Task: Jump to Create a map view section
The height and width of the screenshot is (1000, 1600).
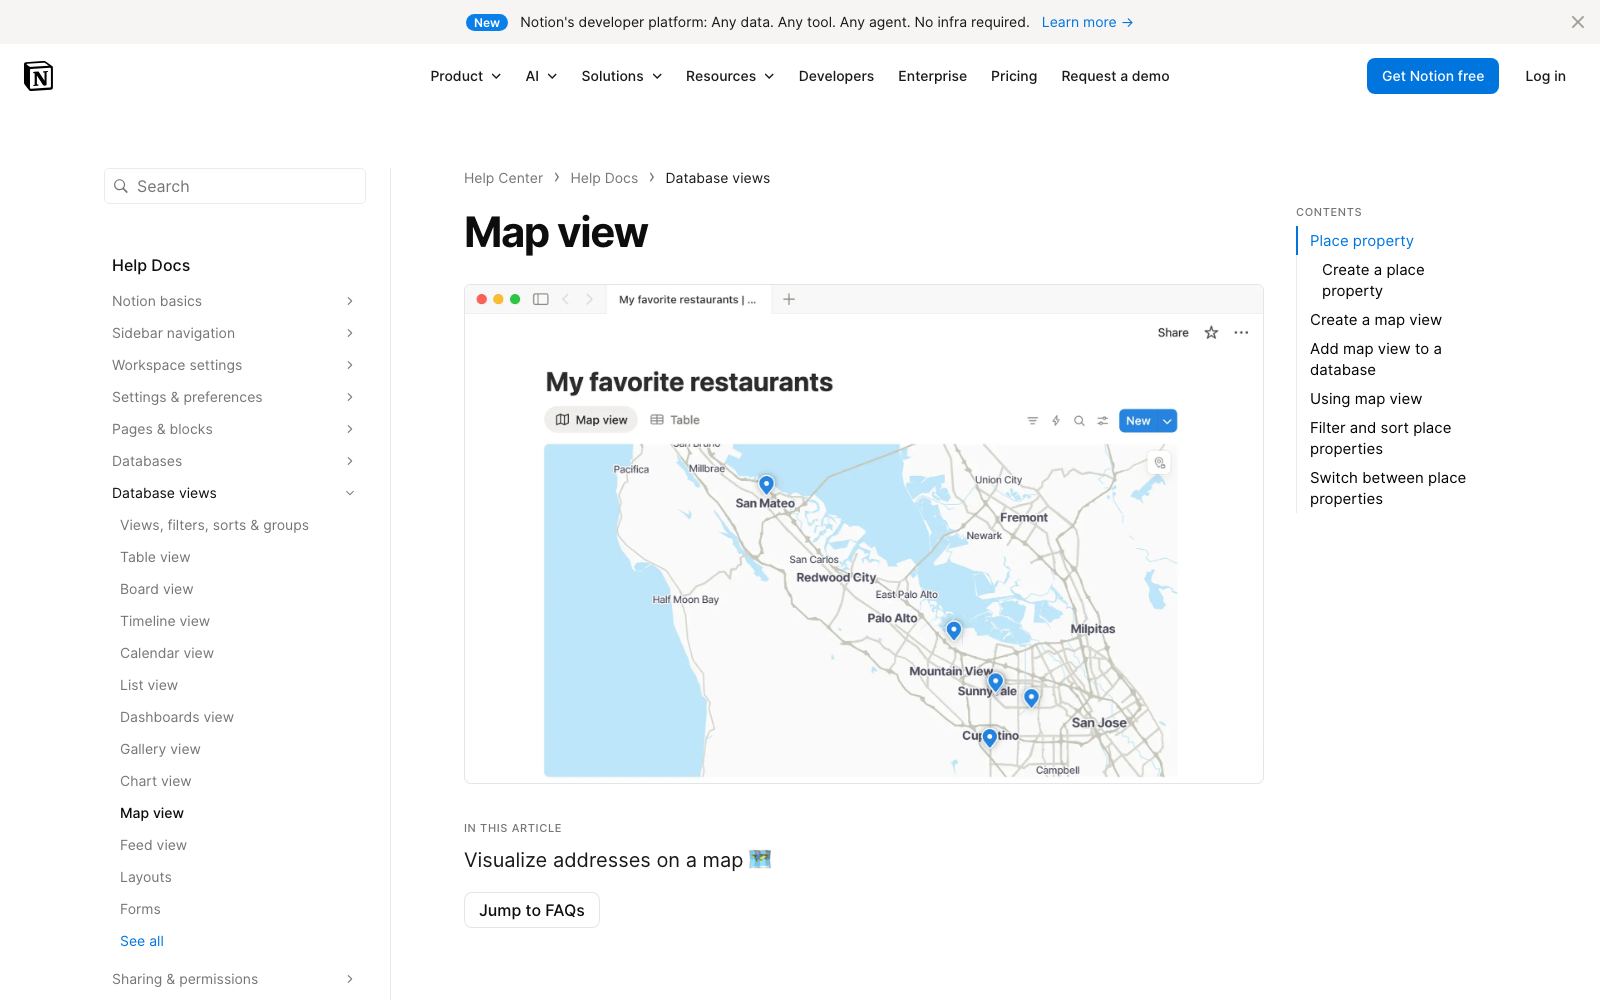Action: click(x=1376, y=320)
